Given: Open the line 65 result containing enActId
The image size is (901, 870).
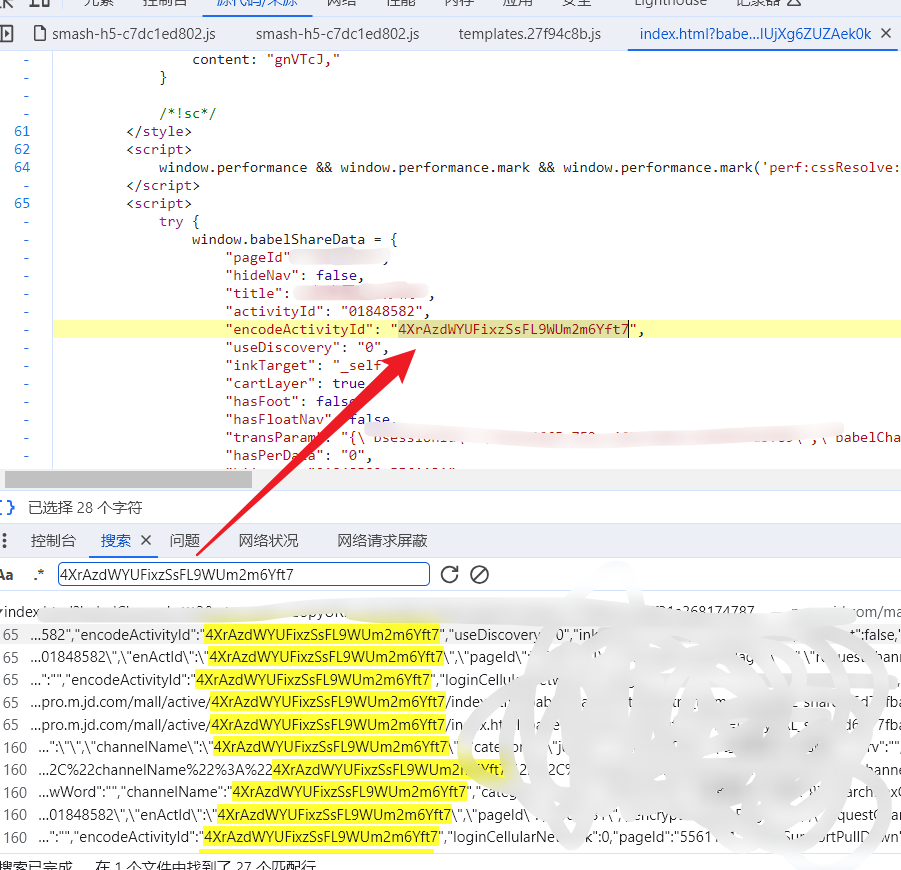Looking at the screenshot, I should coord(450,657).
